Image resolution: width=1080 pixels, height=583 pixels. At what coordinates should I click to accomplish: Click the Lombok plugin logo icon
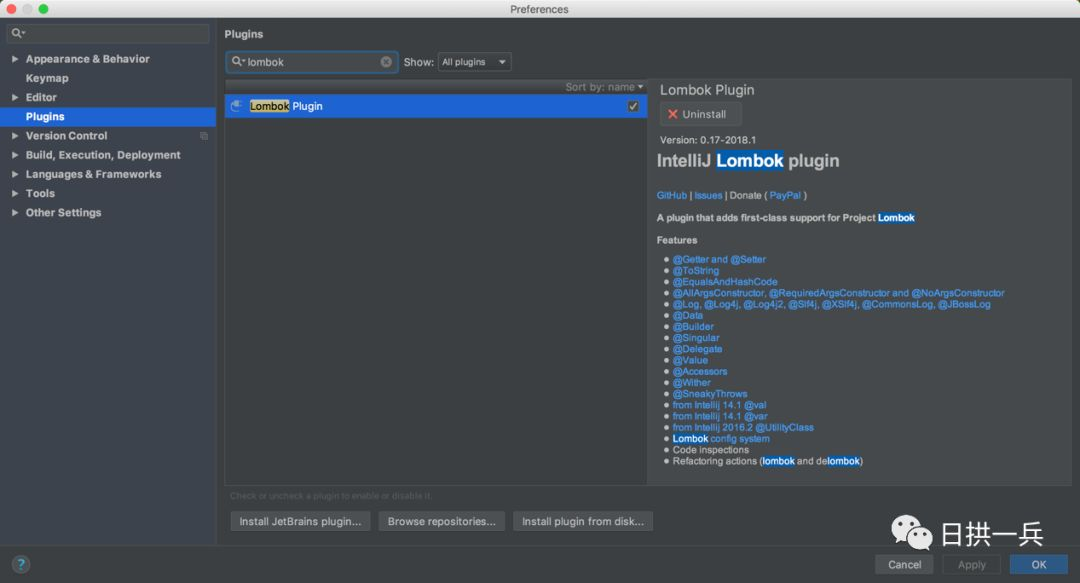[x=236, y=106]
